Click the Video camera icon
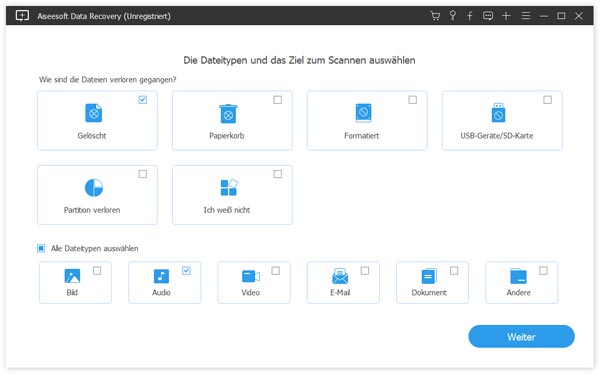 tap(251, 276)
